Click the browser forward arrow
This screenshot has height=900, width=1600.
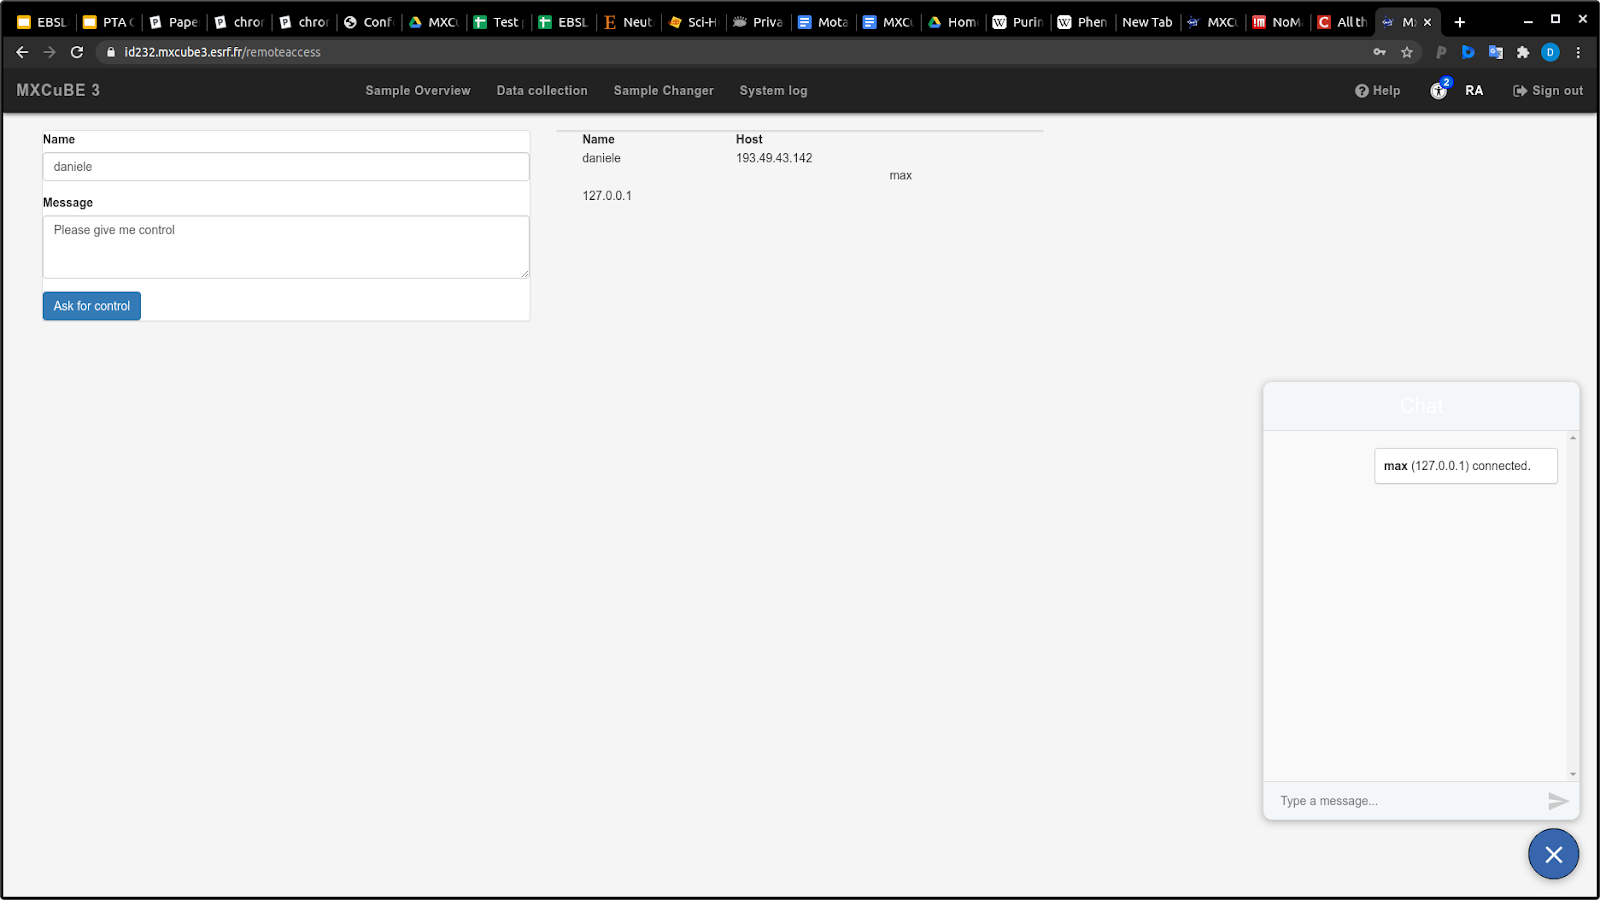point(49,52)
